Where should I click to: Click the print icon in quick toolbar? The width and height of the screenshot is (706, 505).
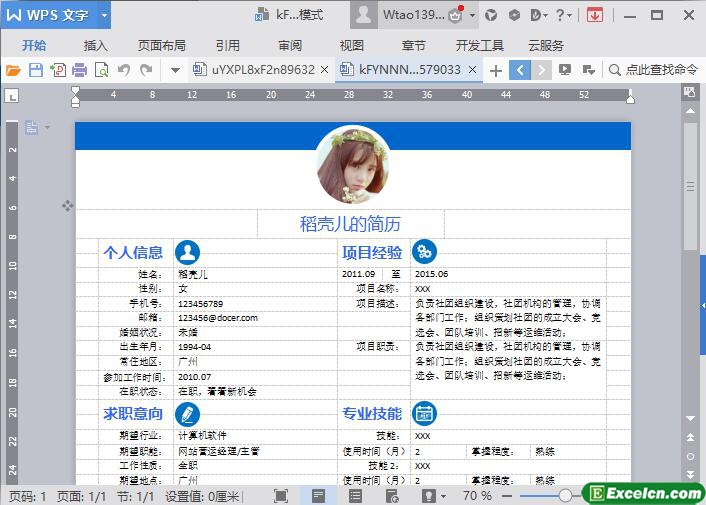click(x=57, y=70)
